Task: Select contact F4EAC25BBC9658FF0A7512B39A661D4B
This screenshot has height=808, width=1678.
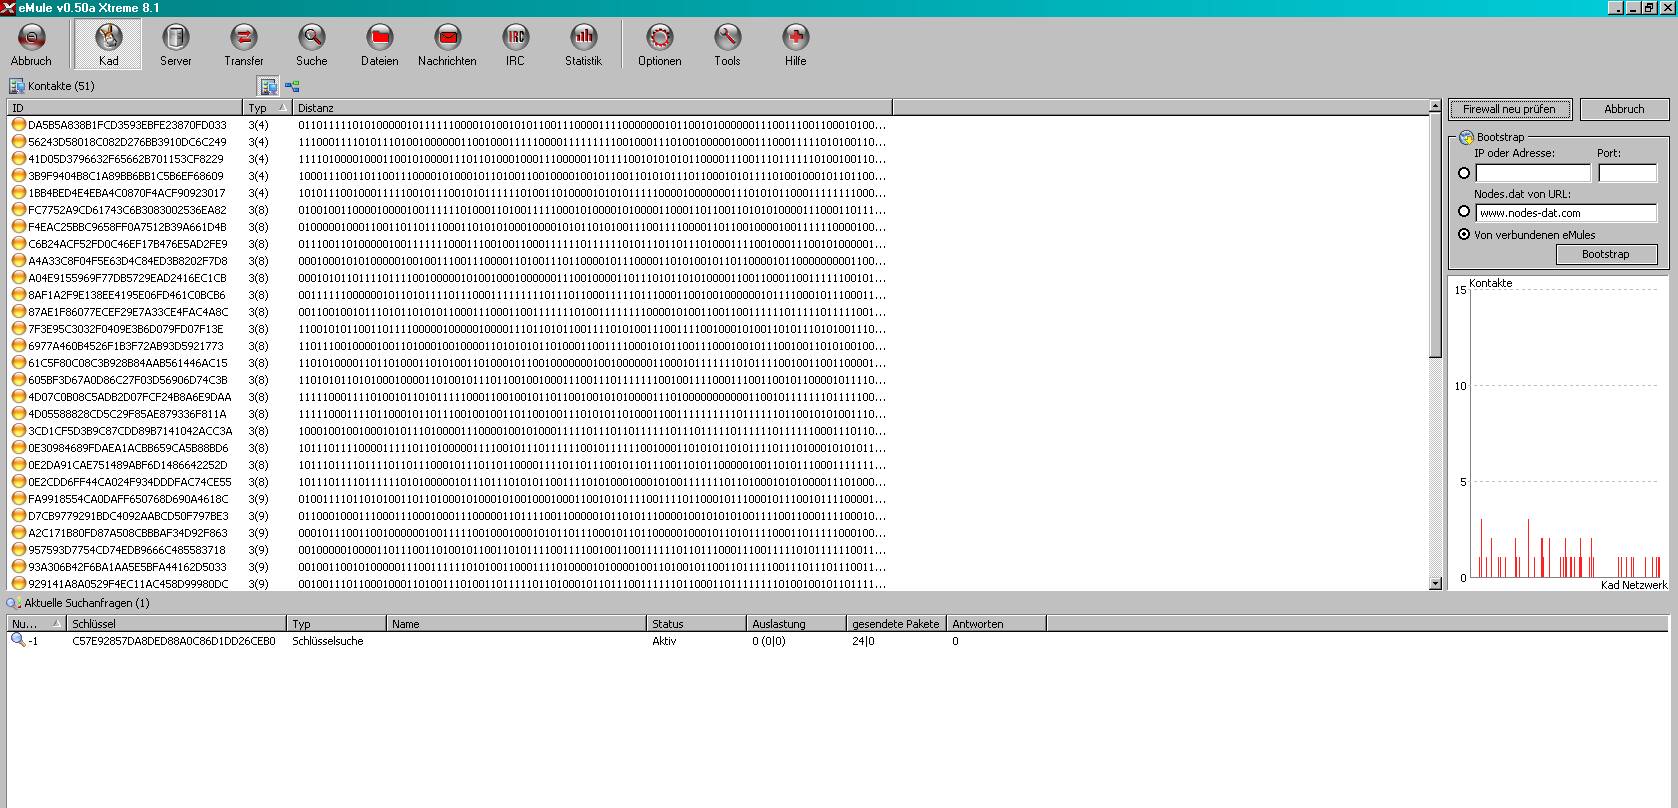Action: pyautogui.click(x=127, y=227)
